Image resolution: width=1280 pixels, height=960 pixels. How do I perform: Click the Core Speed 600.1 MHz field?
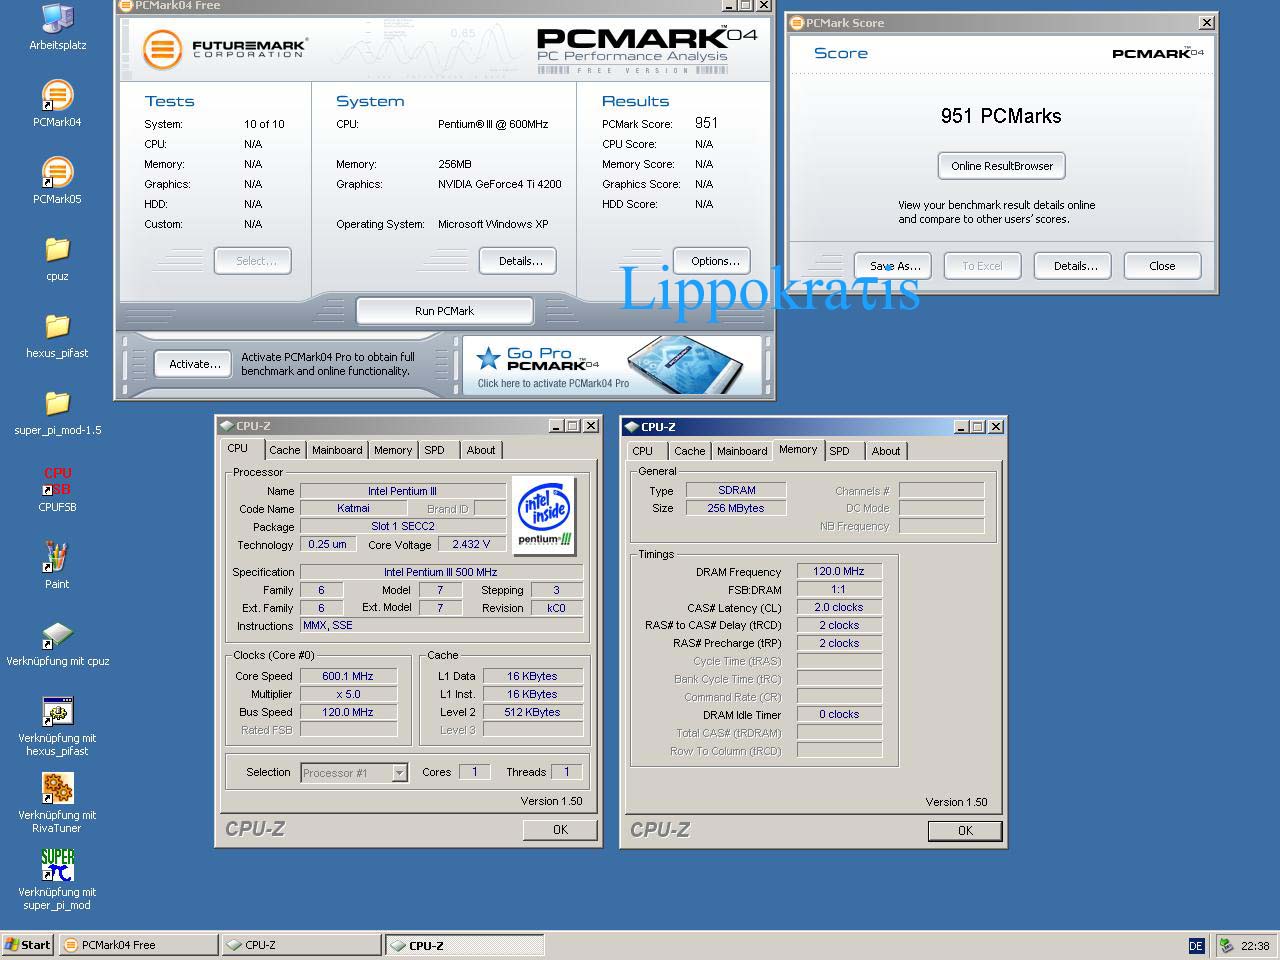tap(348, 676)
